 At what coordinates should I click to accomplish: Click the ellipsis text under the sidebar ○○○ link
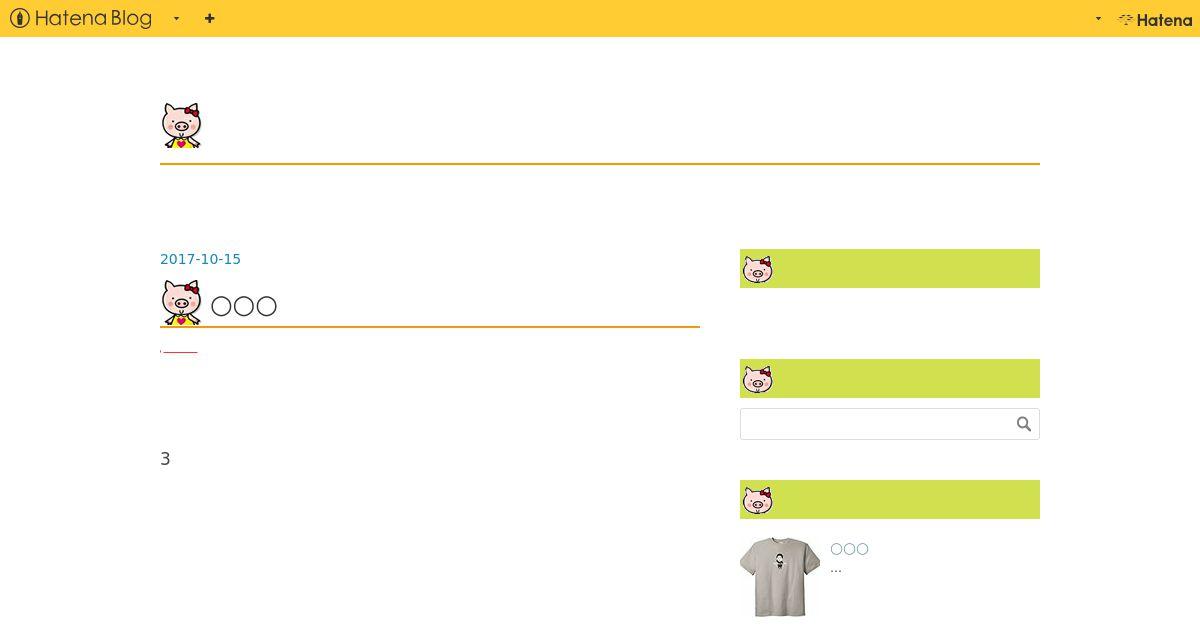pos(836,568)
